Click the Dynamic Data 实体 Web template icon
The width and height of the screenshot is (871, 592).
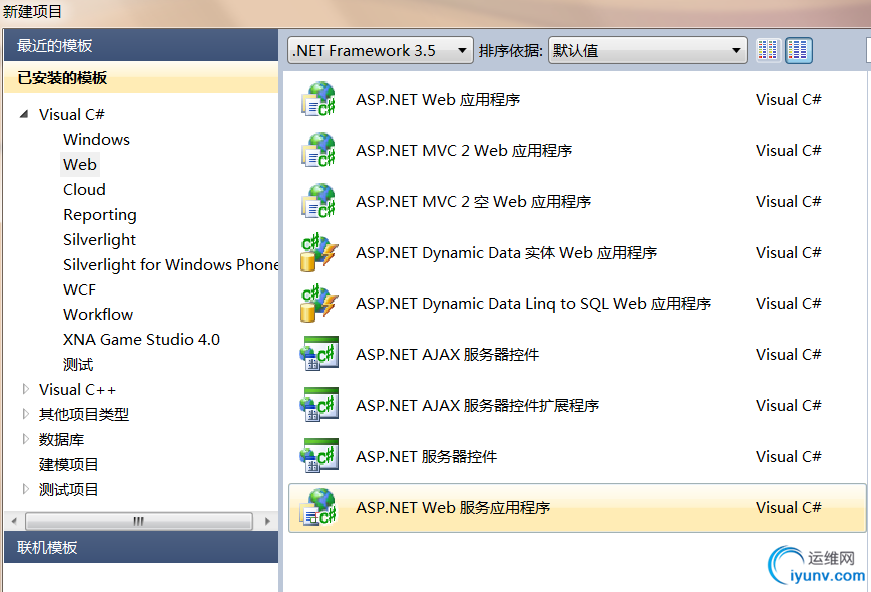(x=319, y=253)
